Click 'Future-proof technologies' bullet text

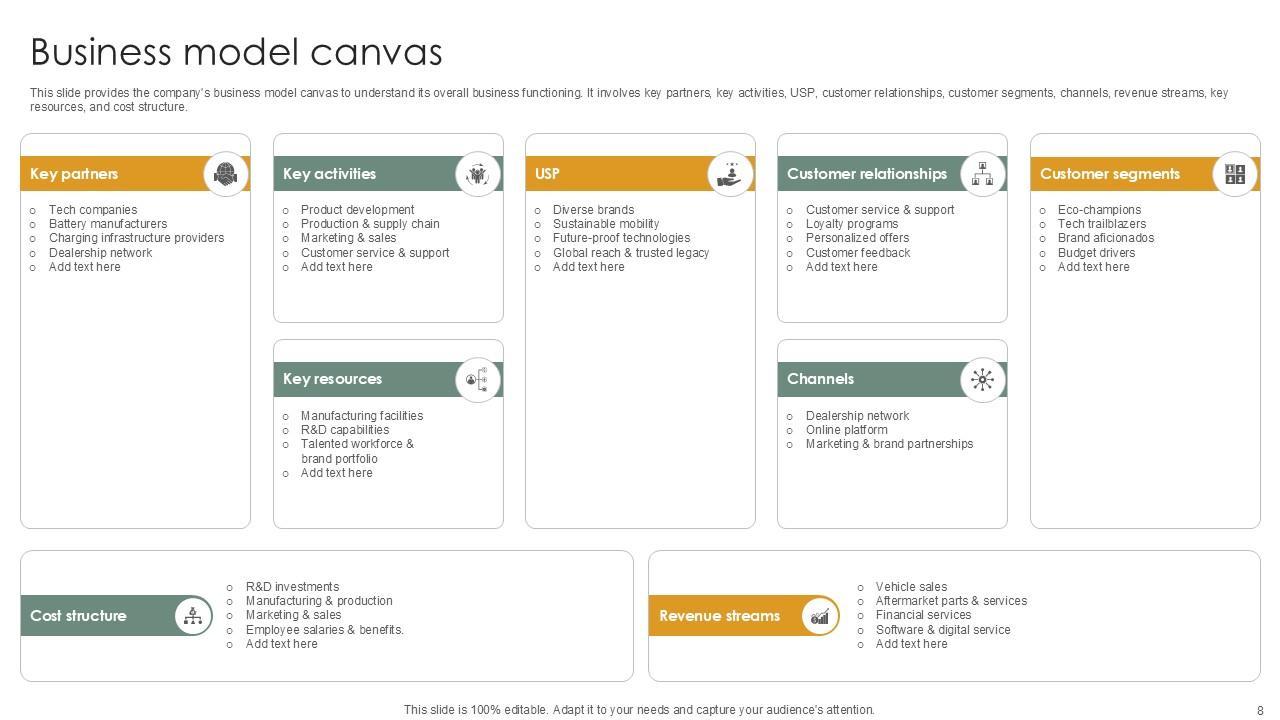(x=621, y=238)
